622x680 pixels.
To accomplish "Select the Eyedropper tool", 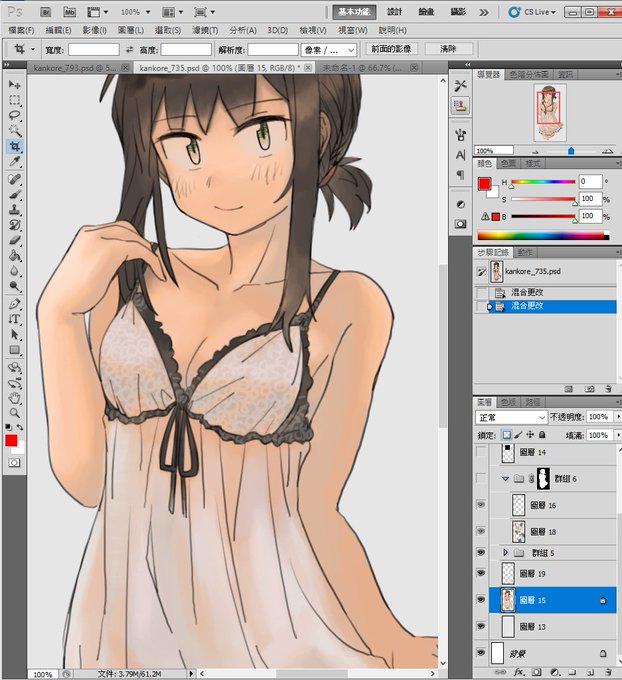I will click(x=14, y=161).
